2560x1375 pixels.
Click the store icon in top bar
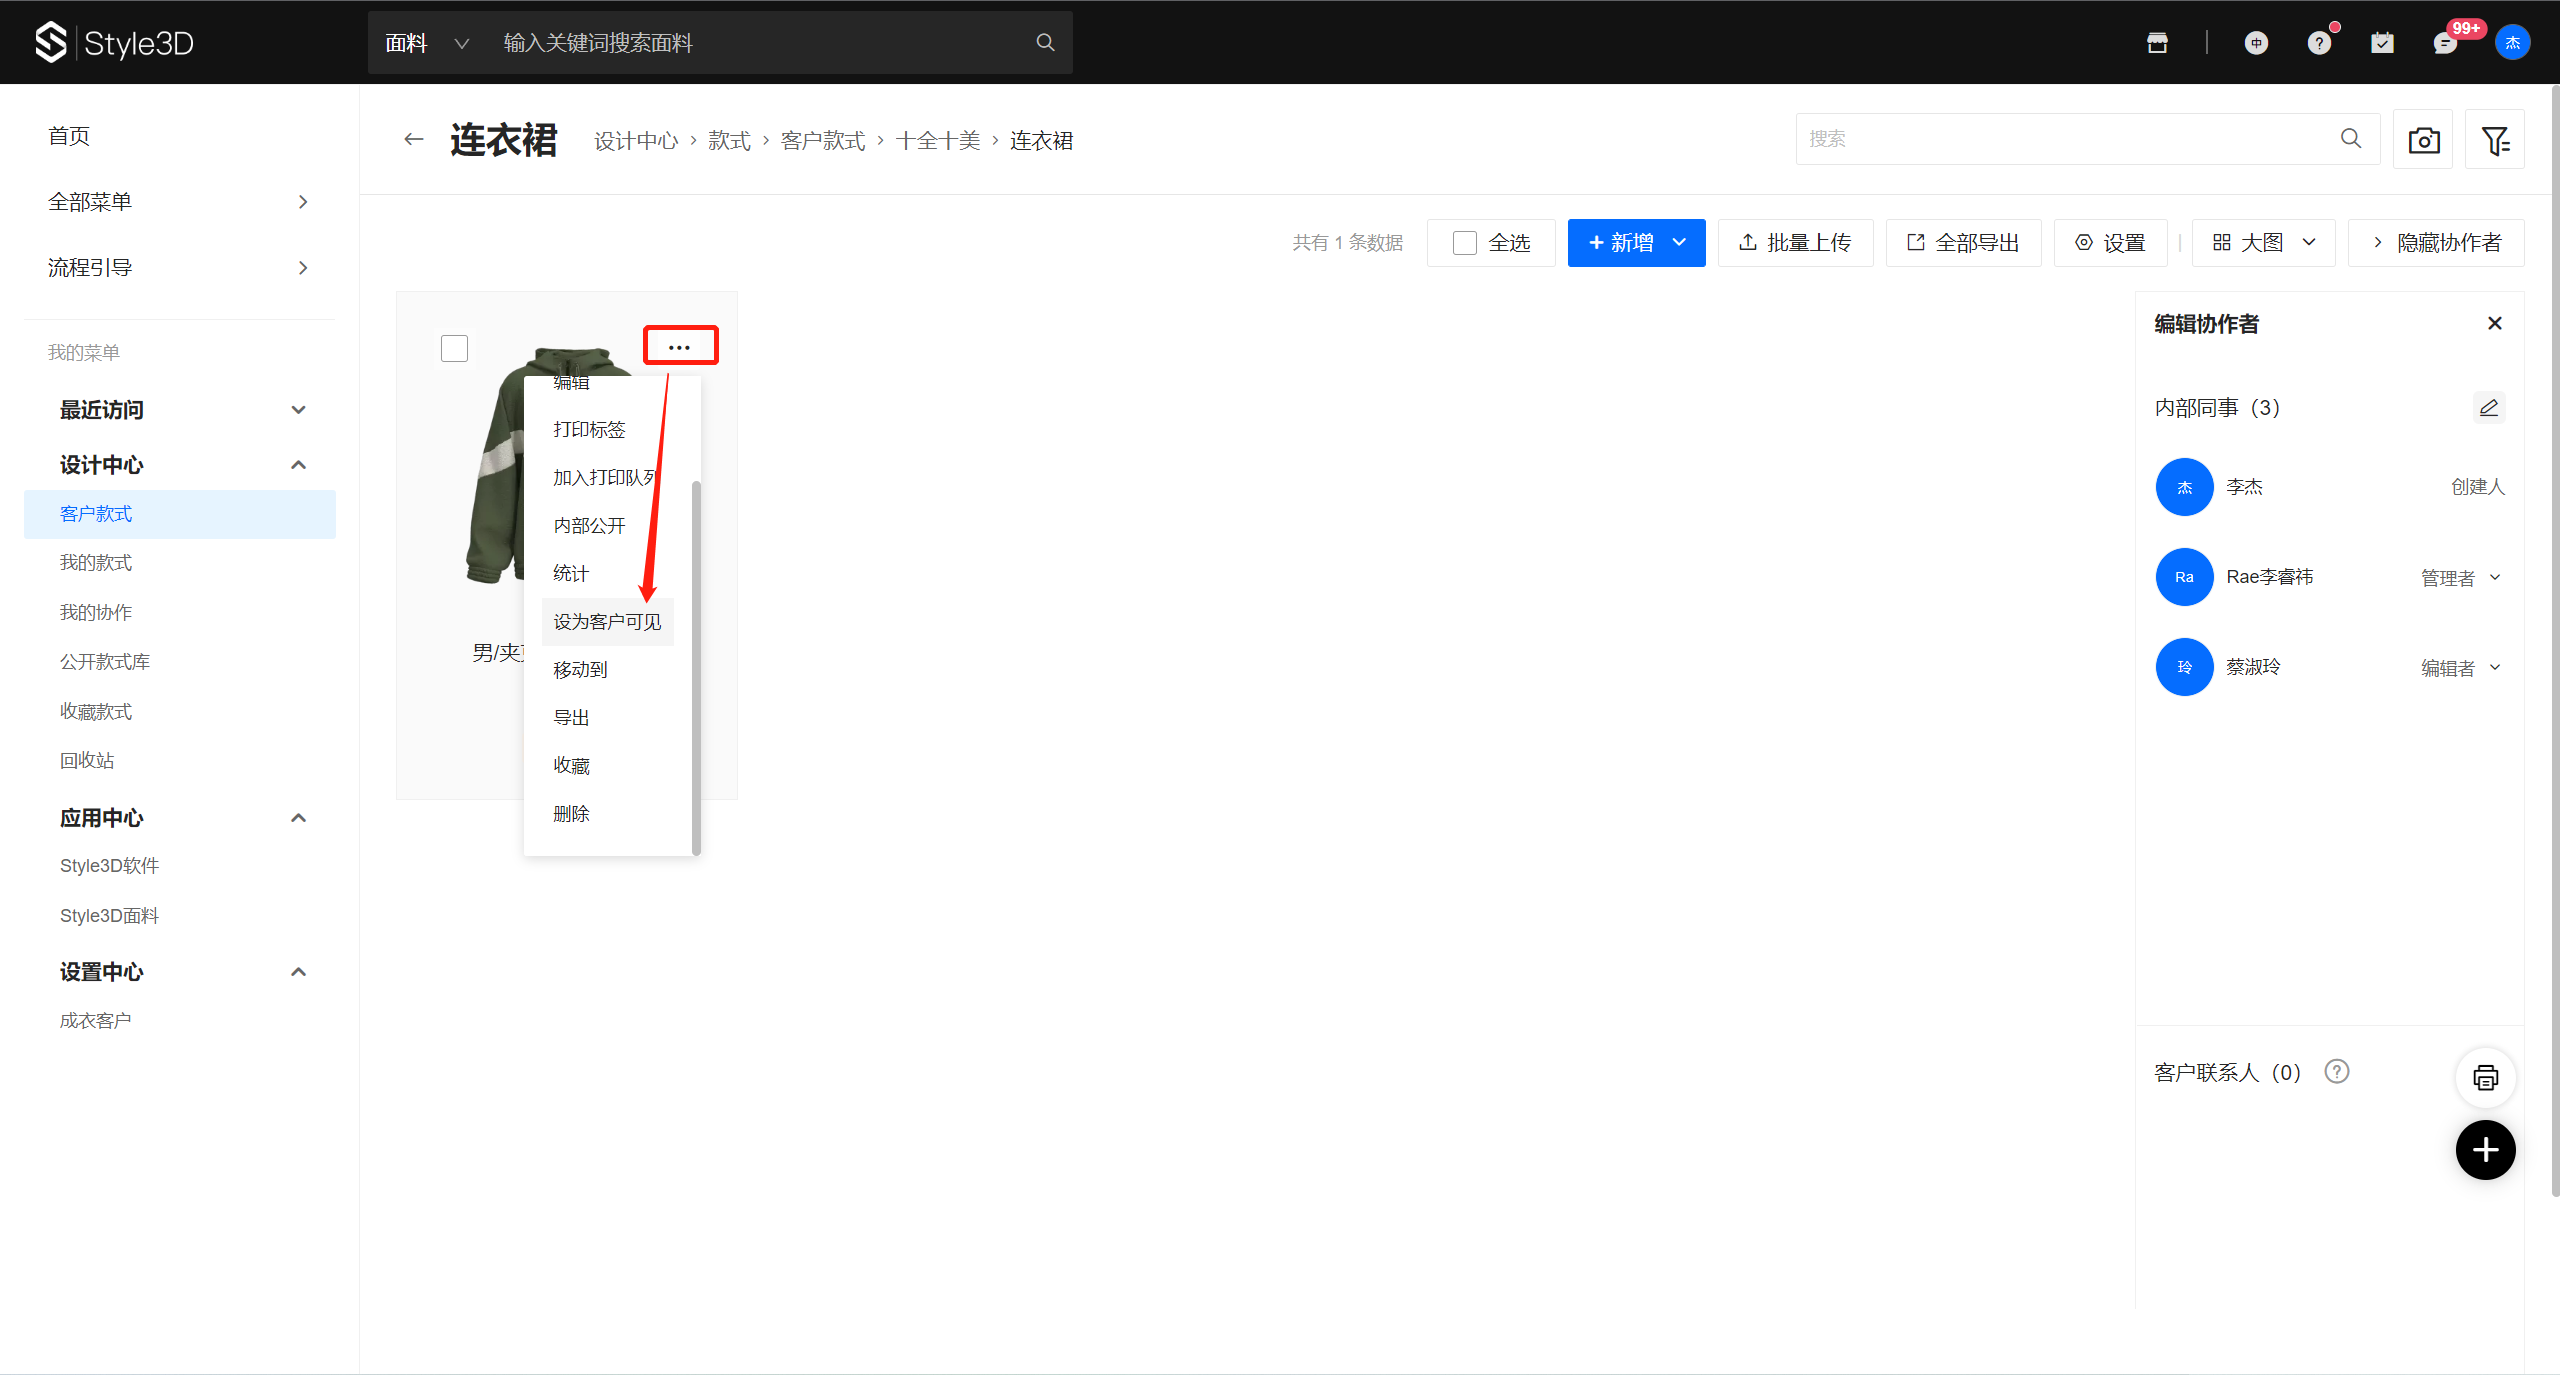point(2157,43)
